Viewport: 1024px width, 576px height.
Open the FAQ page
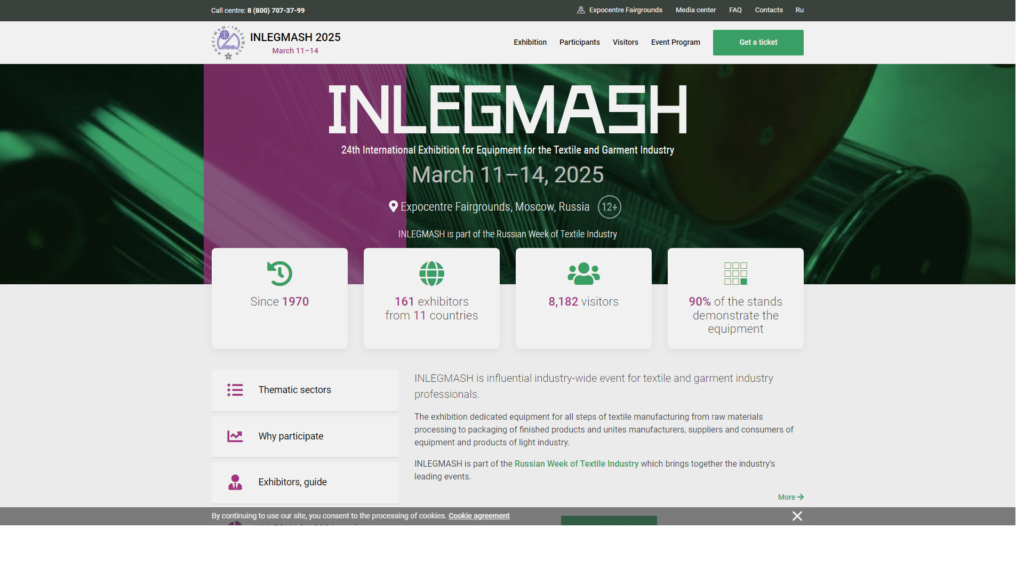click(x=735, y=10)
